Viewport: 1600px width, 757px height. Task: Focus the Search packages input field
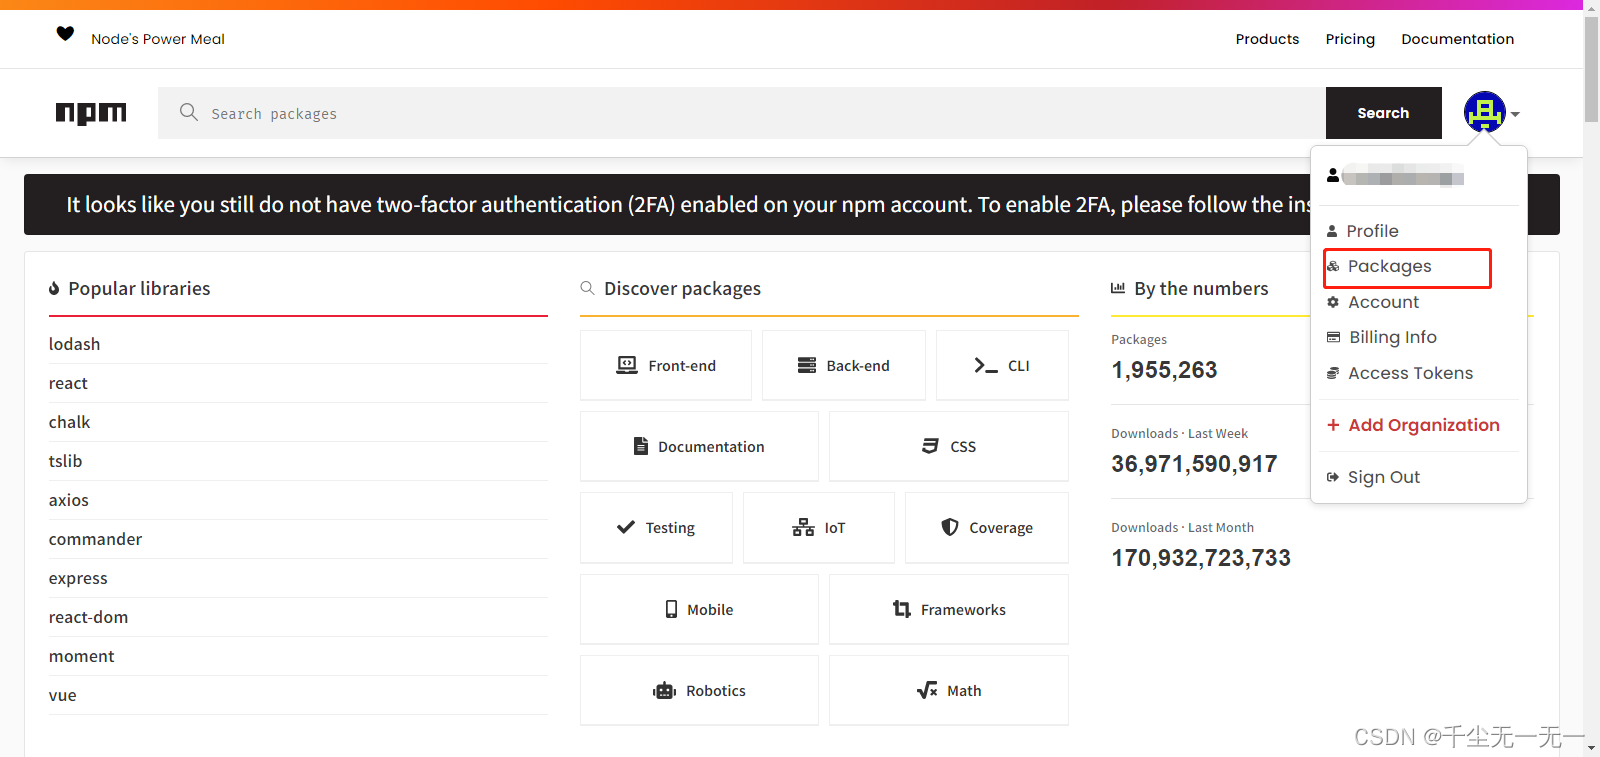click(742, 113)
